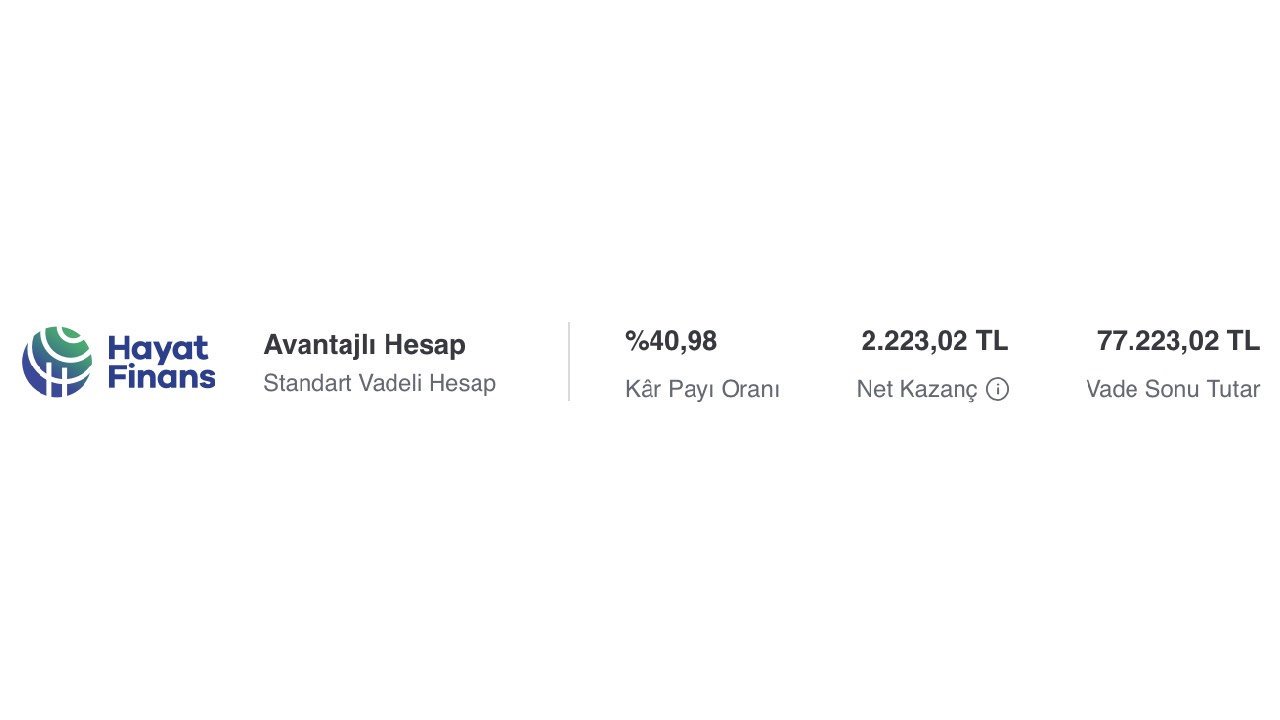The height and width of the screenshot is (720, 1280).
Task: Click the %40,98 profit share rate
Action: click(671, 342)
